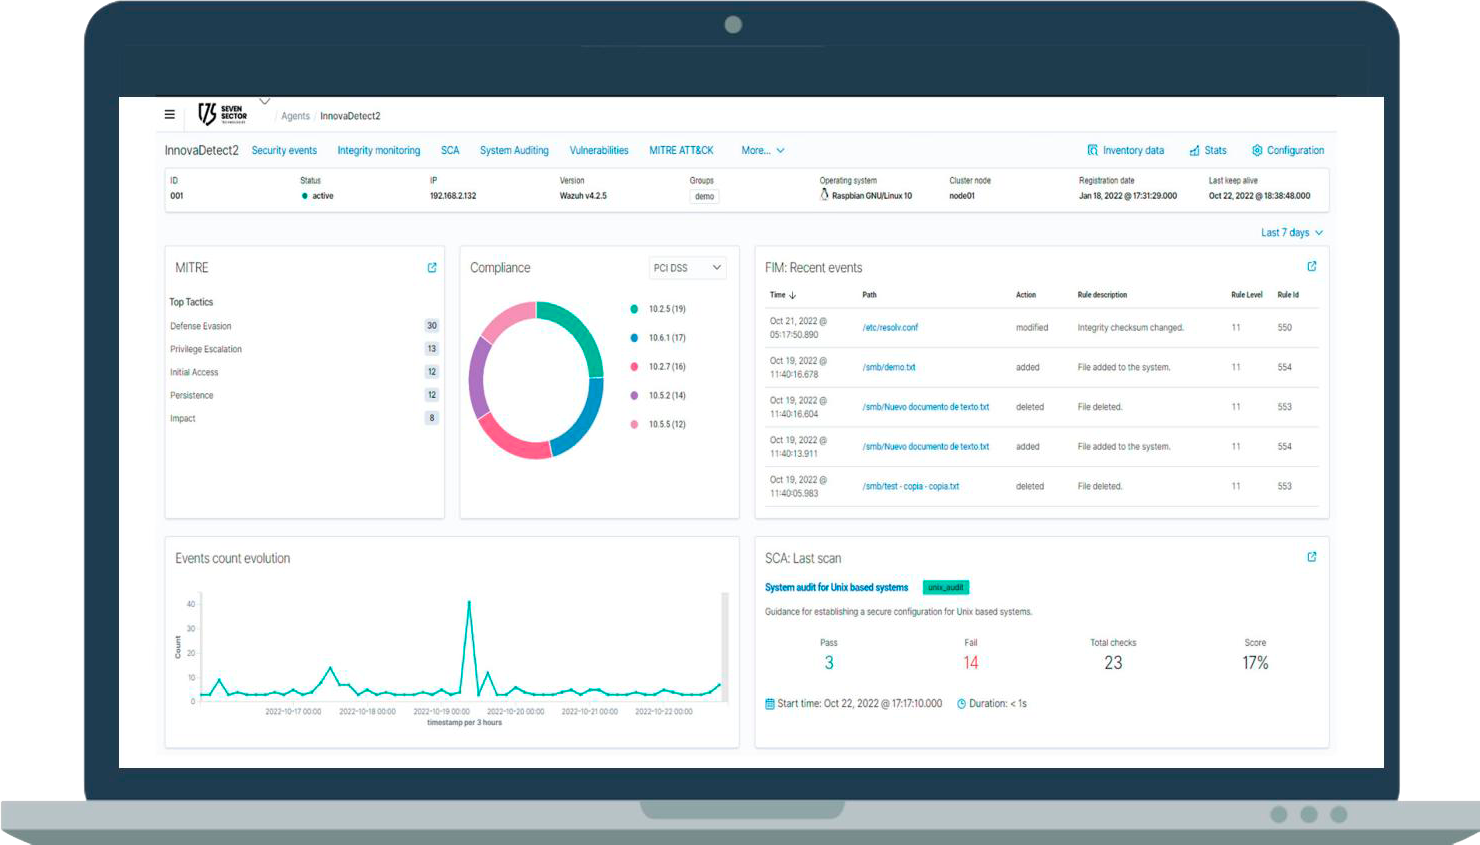Select Impact tactic
This screenshot has height=845, width=1480.
coord(183,418)
